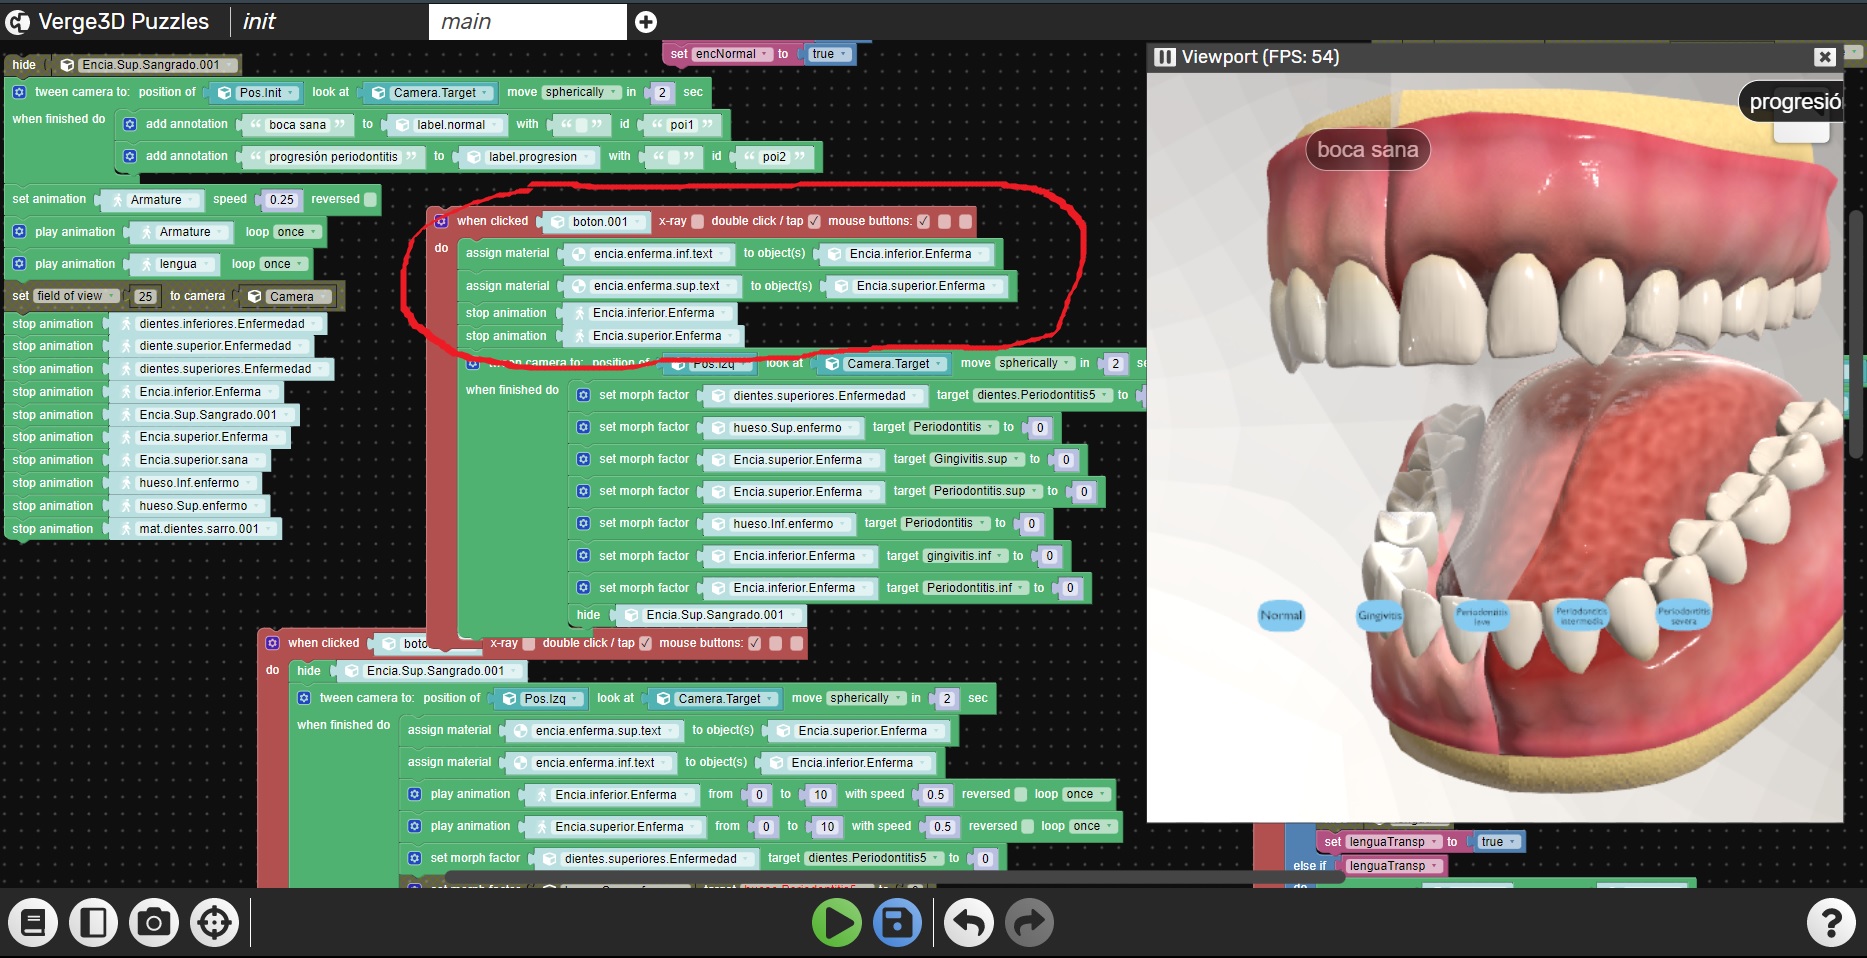Toggle first mouse button checkbox on boton.001 block
1867x958 pixels.
(923, 221)
